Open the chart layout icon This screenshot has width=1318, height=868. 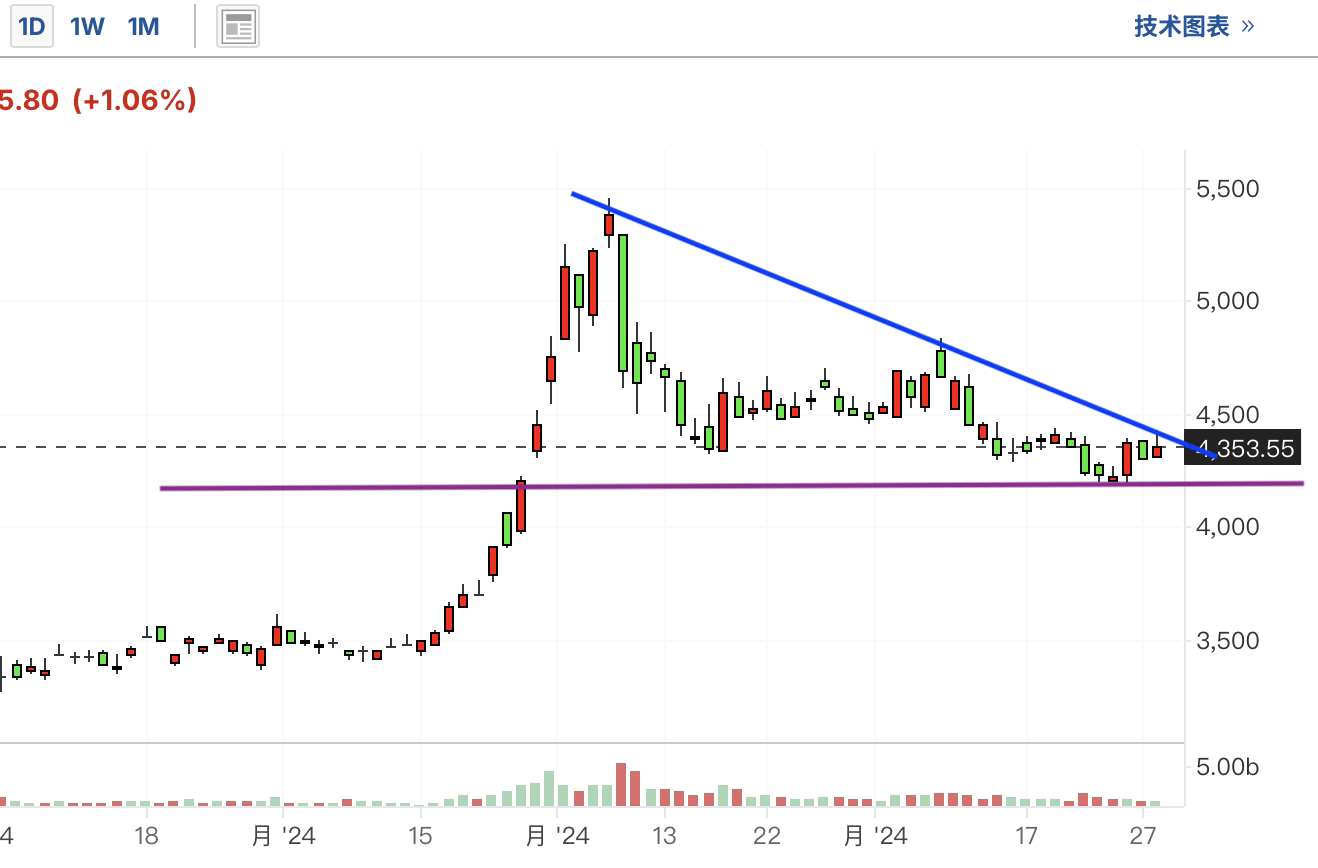(x=238, y=27)
